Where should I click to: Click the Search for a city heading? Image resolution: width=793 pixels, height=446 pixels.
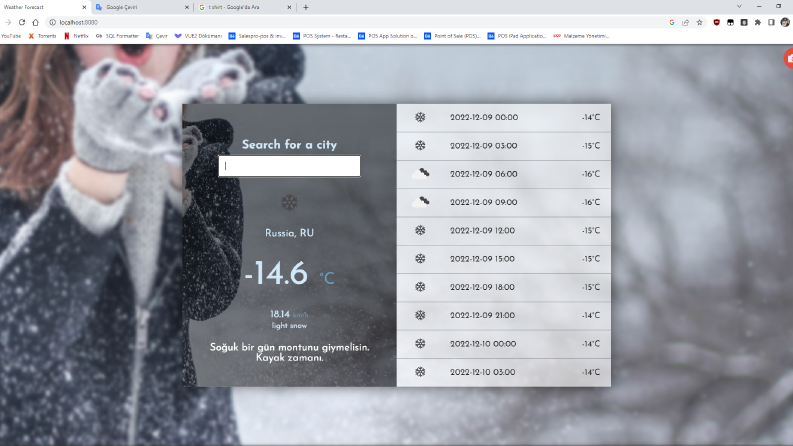[x=289, y=145]
